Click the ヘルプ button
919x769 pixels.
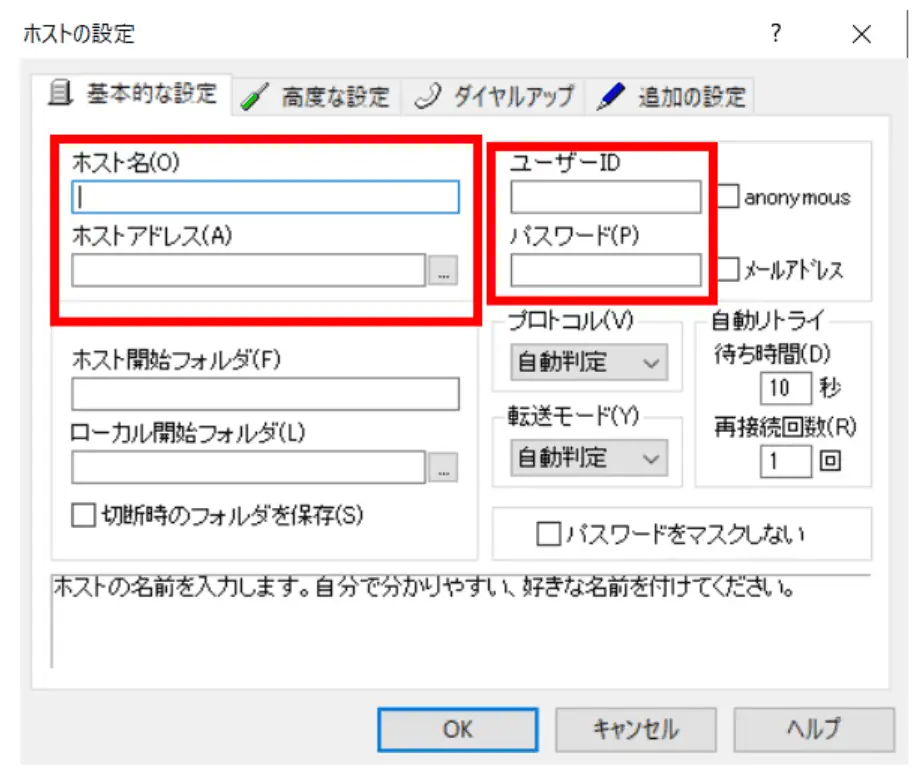click(814, 730)
